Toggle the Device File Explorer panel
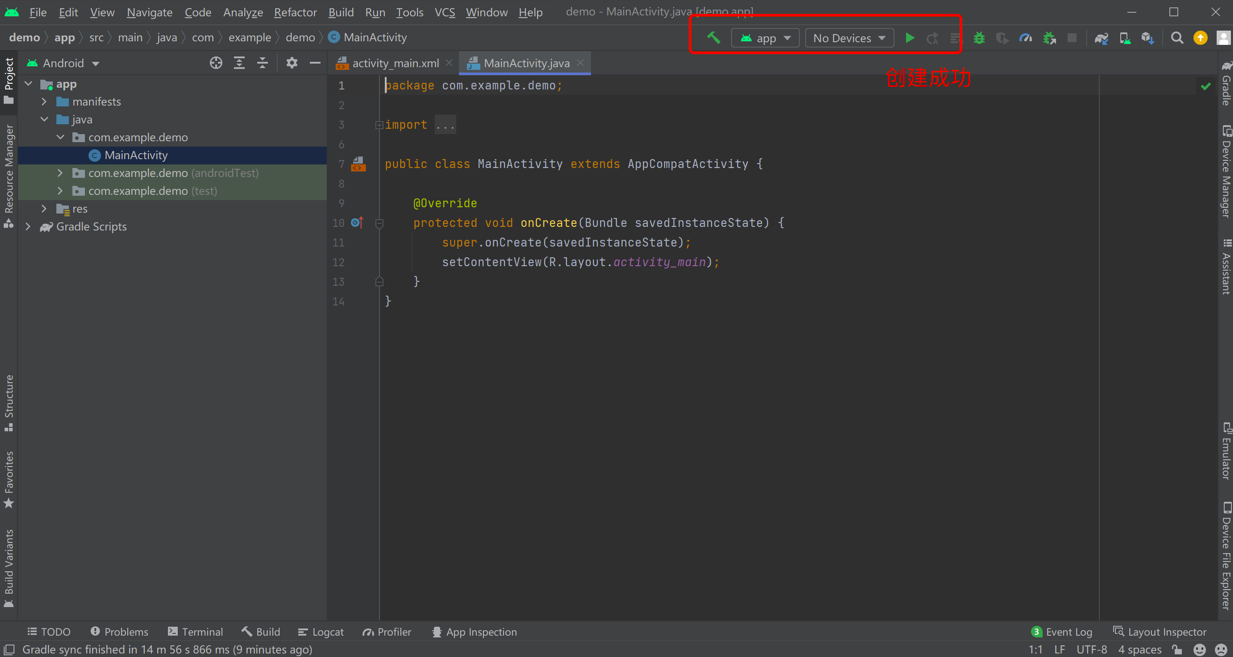 tap(1226, 556)
